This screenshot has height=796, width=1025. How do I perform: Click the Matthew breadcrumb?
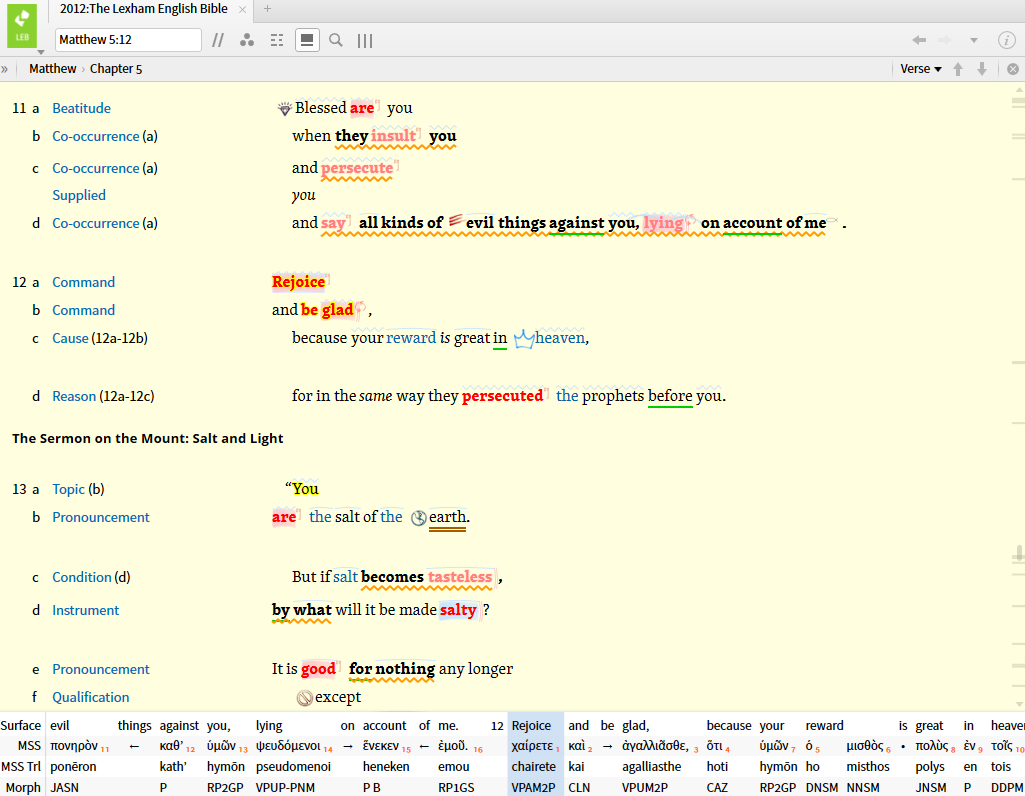52,69
